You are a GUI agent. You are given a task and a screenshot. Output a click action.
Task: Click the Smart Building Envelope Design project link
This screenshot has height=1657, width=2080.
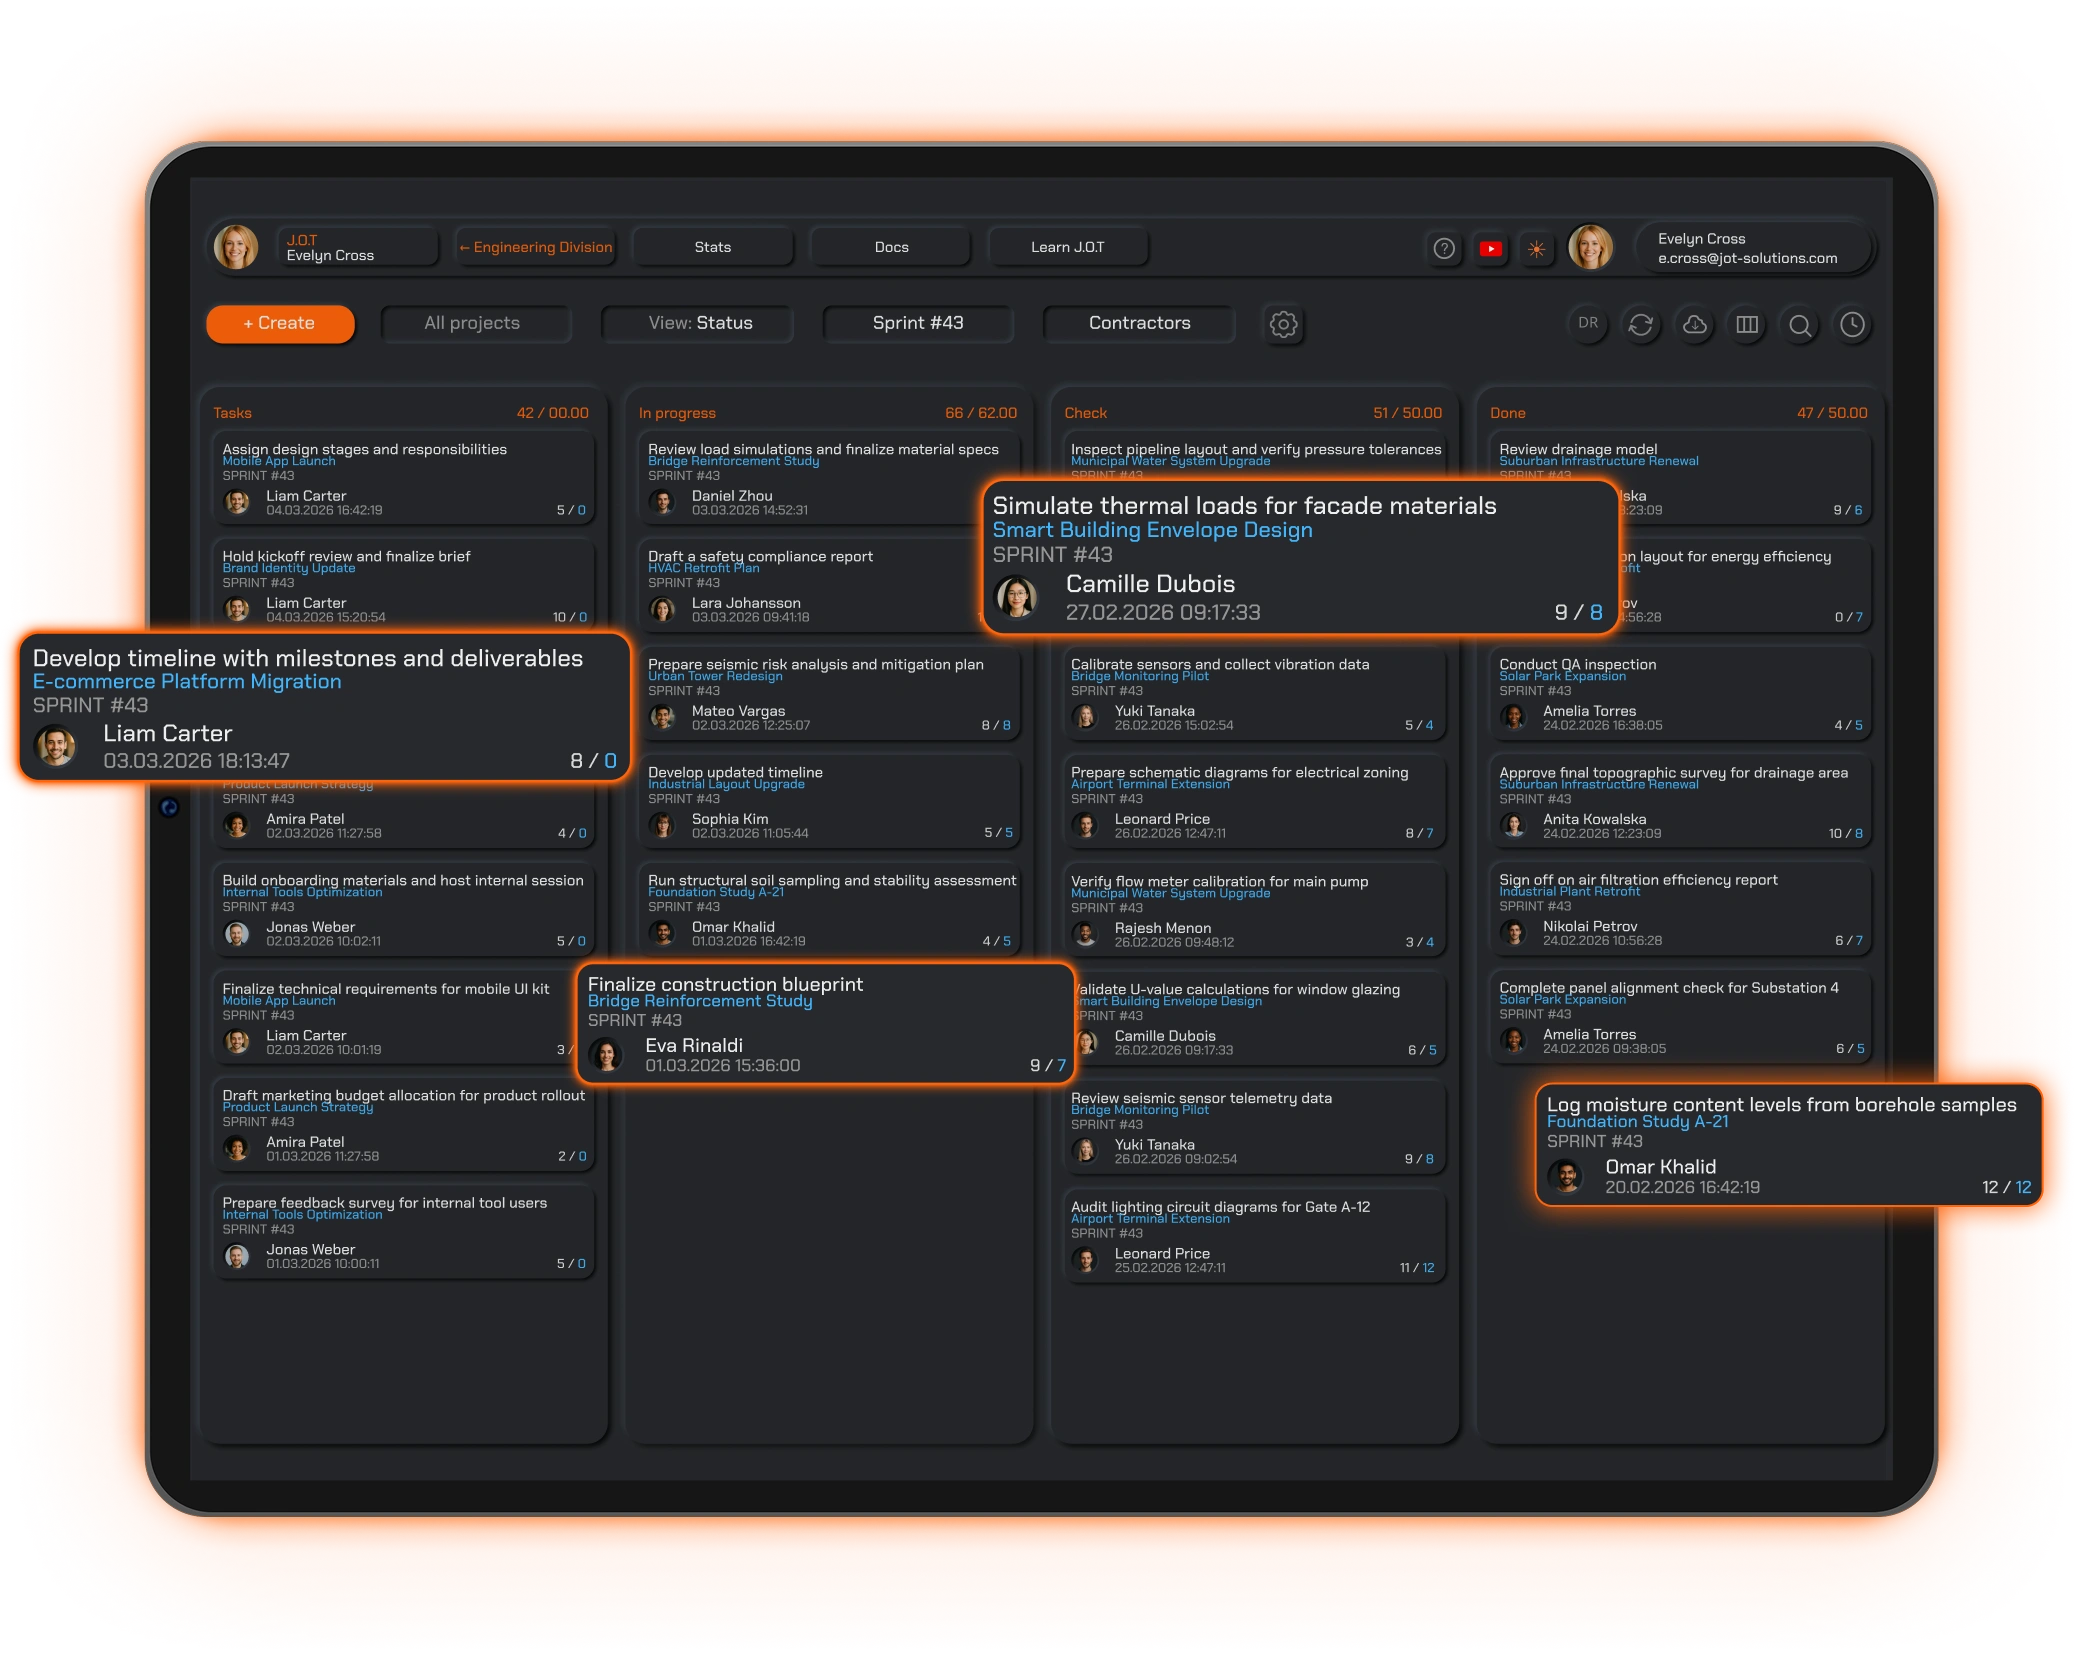click(1152, 530)
